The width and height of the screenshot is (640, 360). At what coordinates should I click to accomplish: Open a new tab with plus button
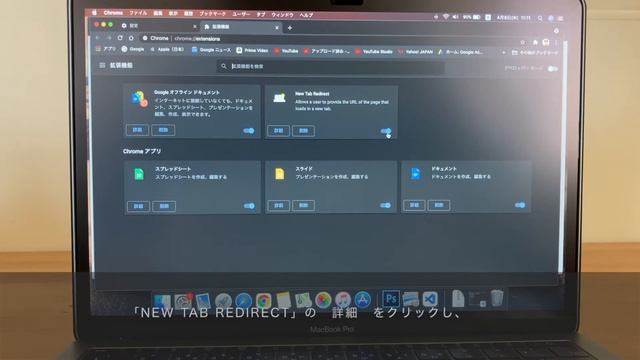click(290, 28)
